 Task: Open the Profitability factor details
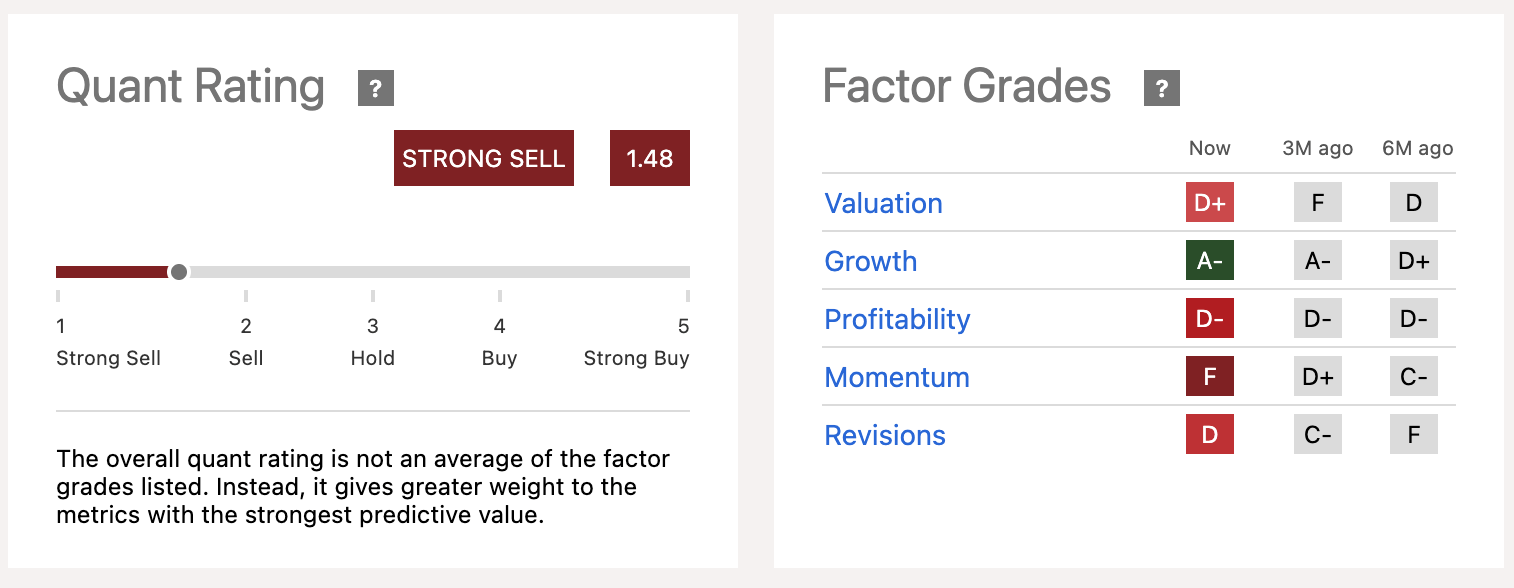(x=897, y=319)
